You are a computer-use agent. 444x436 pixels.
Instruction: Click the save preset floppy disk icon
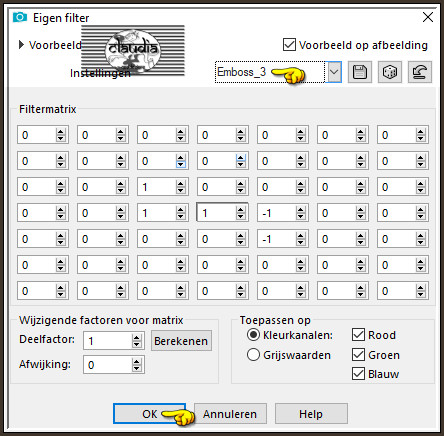pos(360,72)
